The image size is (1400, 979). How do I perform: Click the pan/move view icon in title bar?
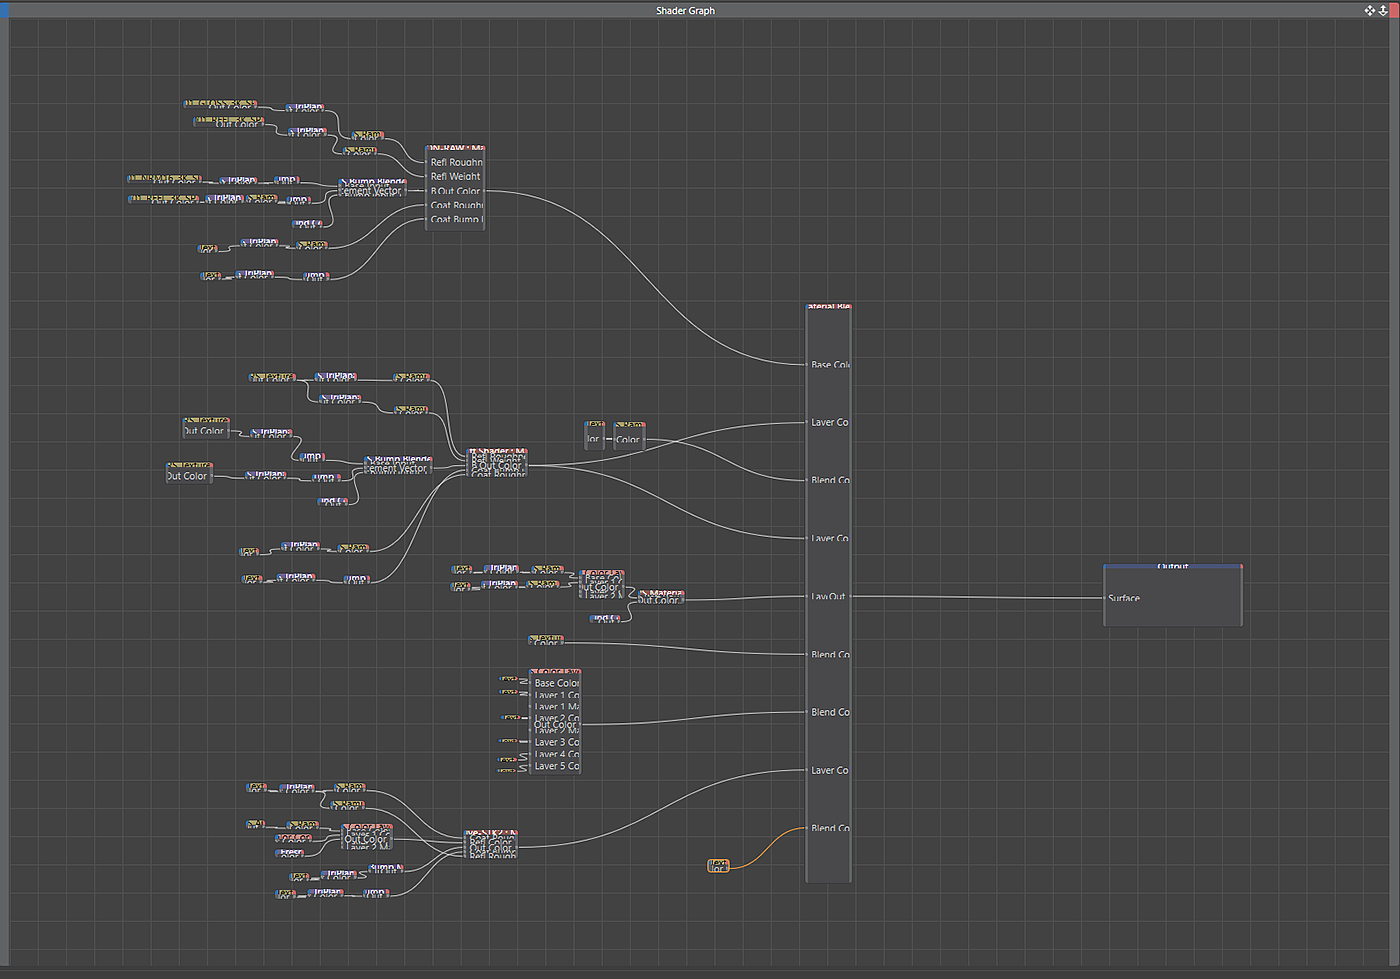point(1369,10)
